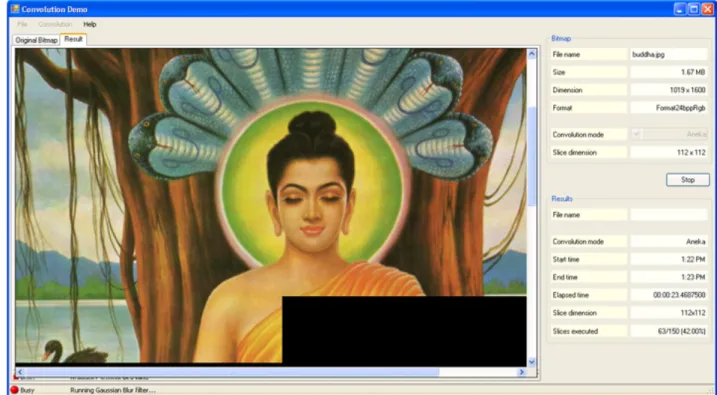Select the Result tab
The image size is (717, 395).
(73, 39)
